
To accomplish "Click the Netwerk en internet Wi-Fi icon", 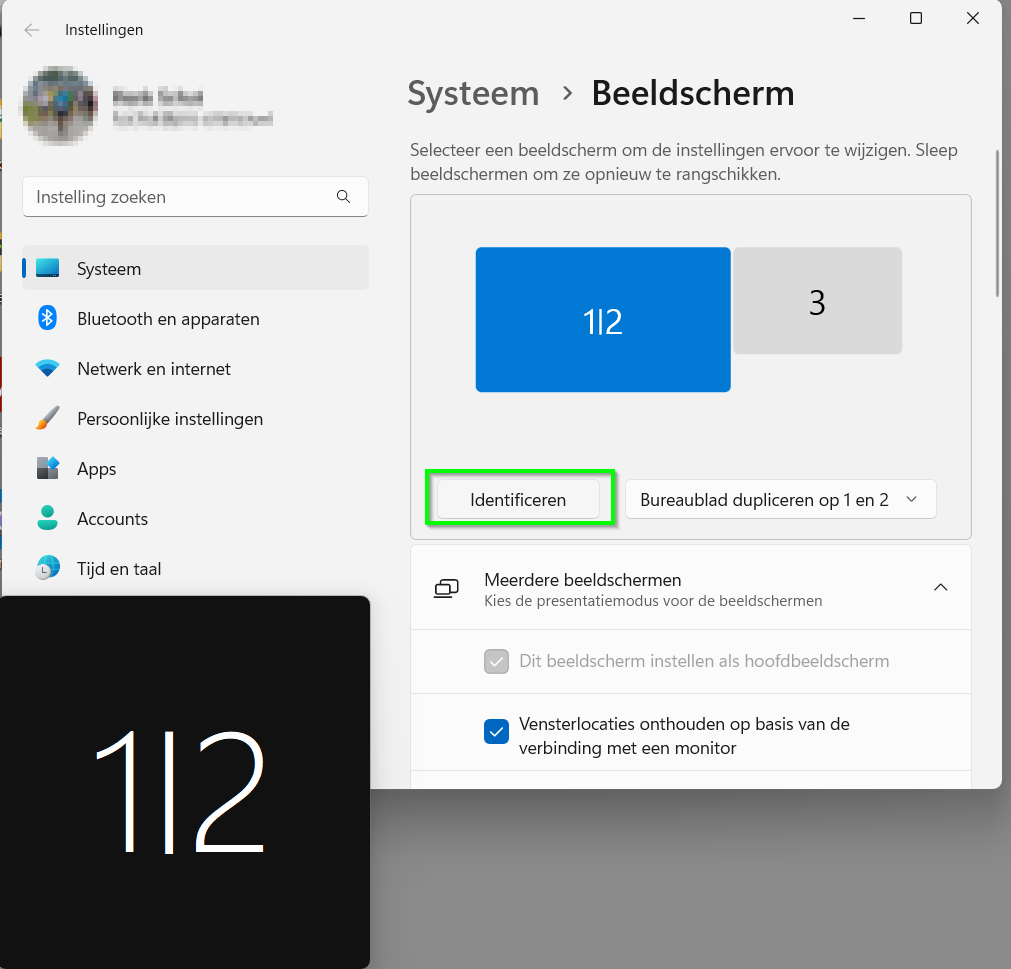I will 48,369.
